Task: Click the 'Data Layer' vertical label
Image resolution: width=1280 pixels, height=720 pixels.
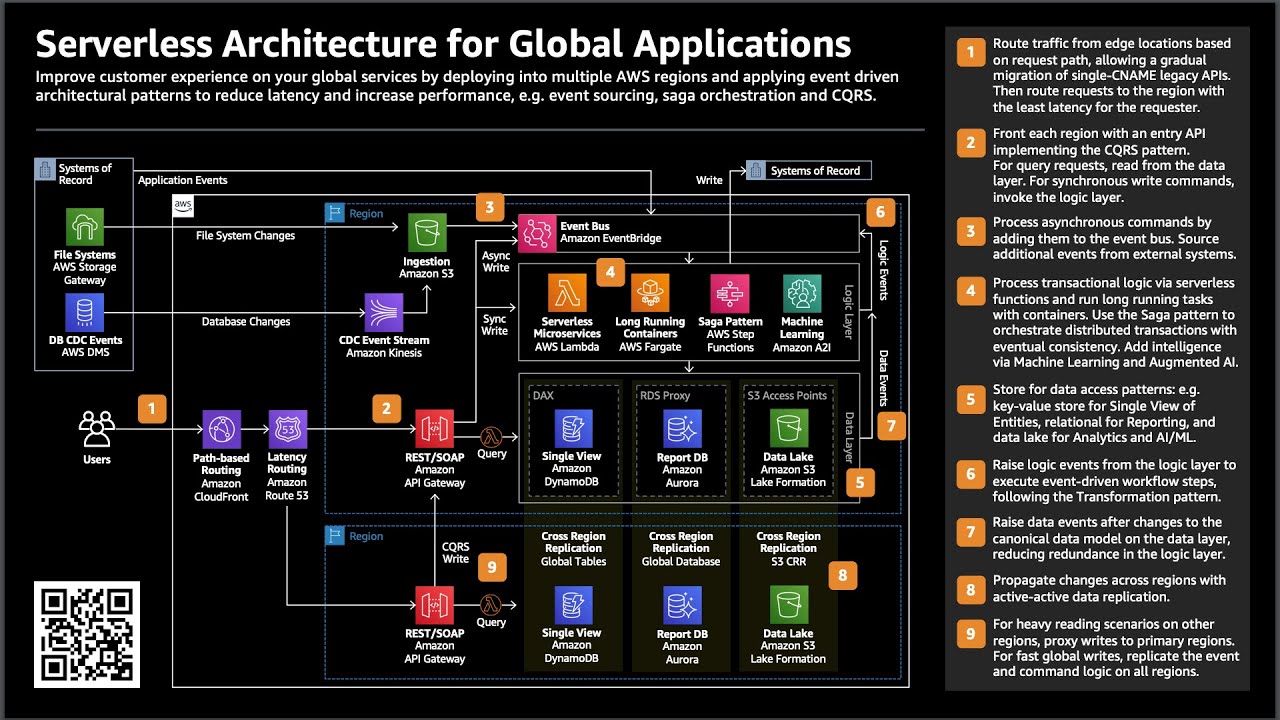Action: pos(850,437)
